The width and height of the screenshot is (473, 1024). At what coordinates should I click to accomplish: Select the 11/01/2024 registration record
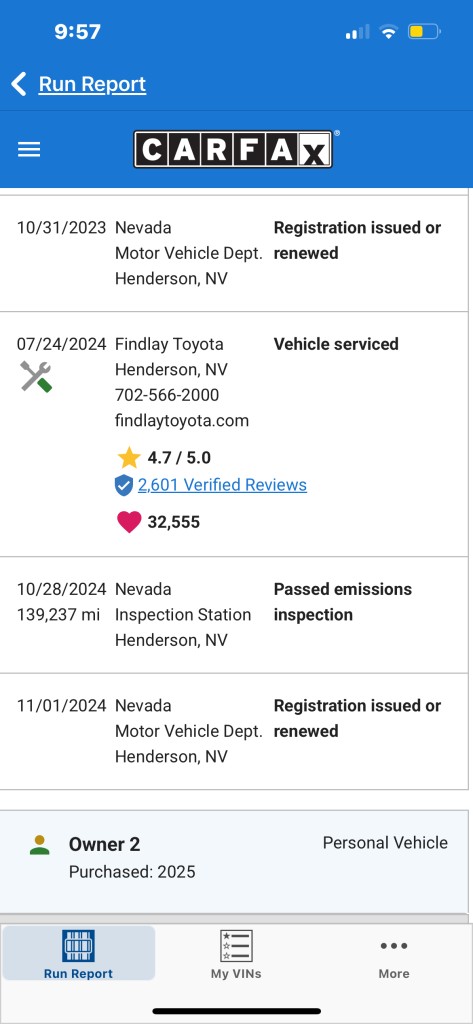234,731
